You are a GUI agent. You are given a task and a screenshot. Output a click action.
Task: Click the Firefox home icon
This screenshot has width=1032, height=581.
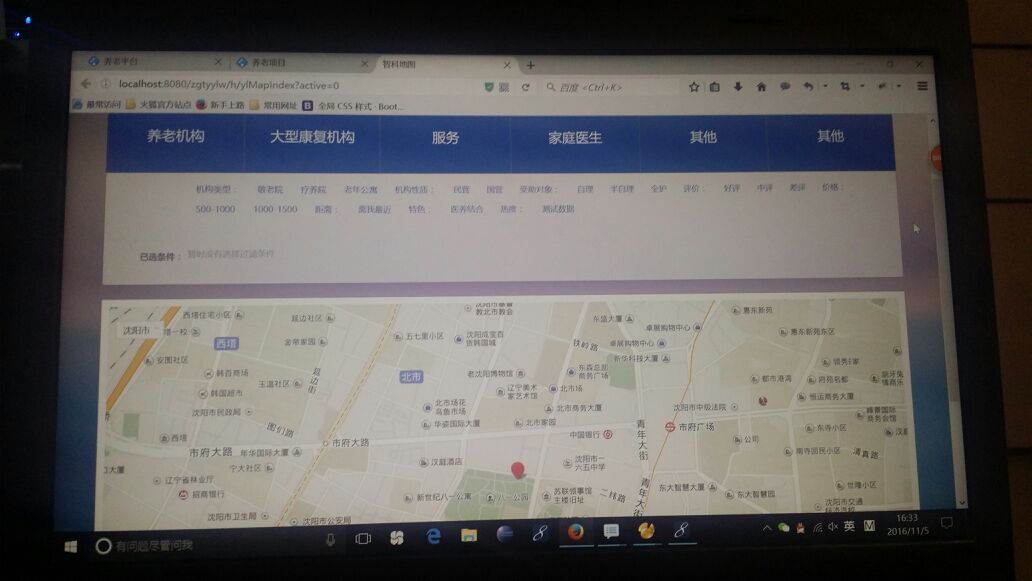click(761, 87)
